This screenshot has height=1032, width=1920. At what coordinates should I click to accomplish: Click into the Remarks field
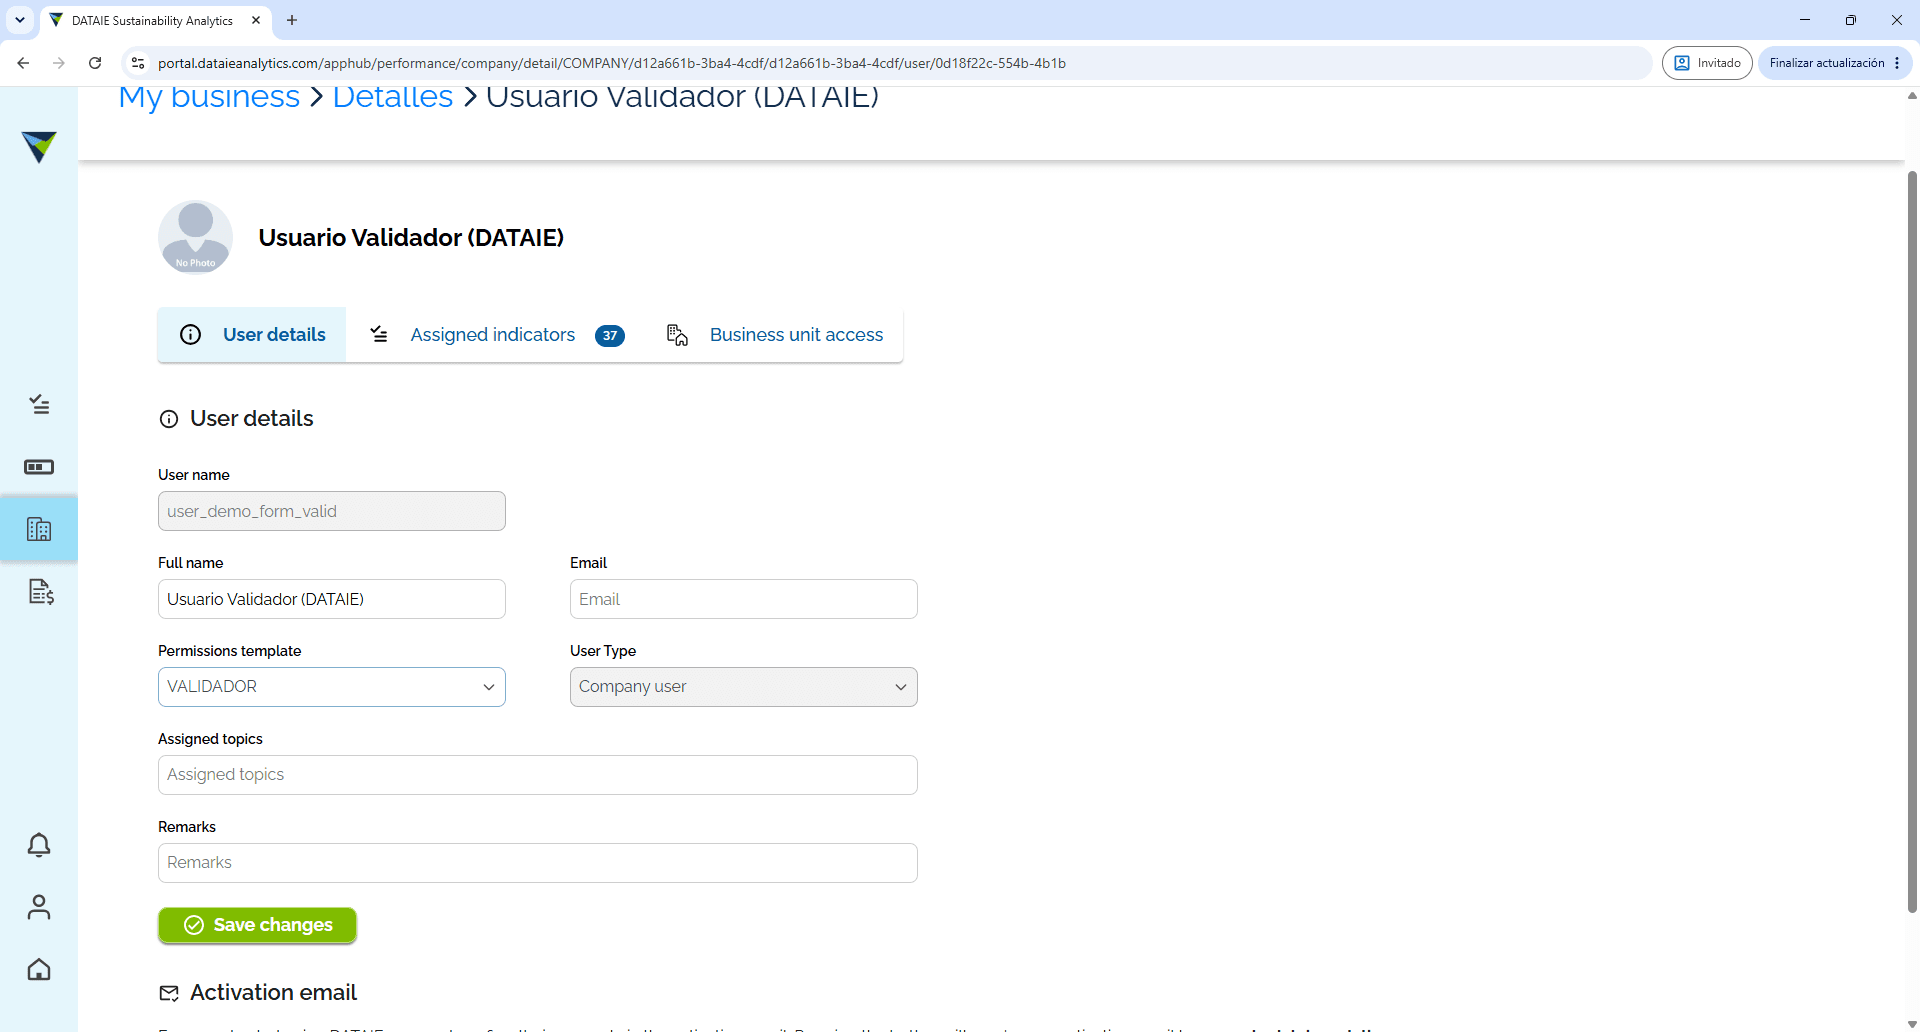coord(538,863)
